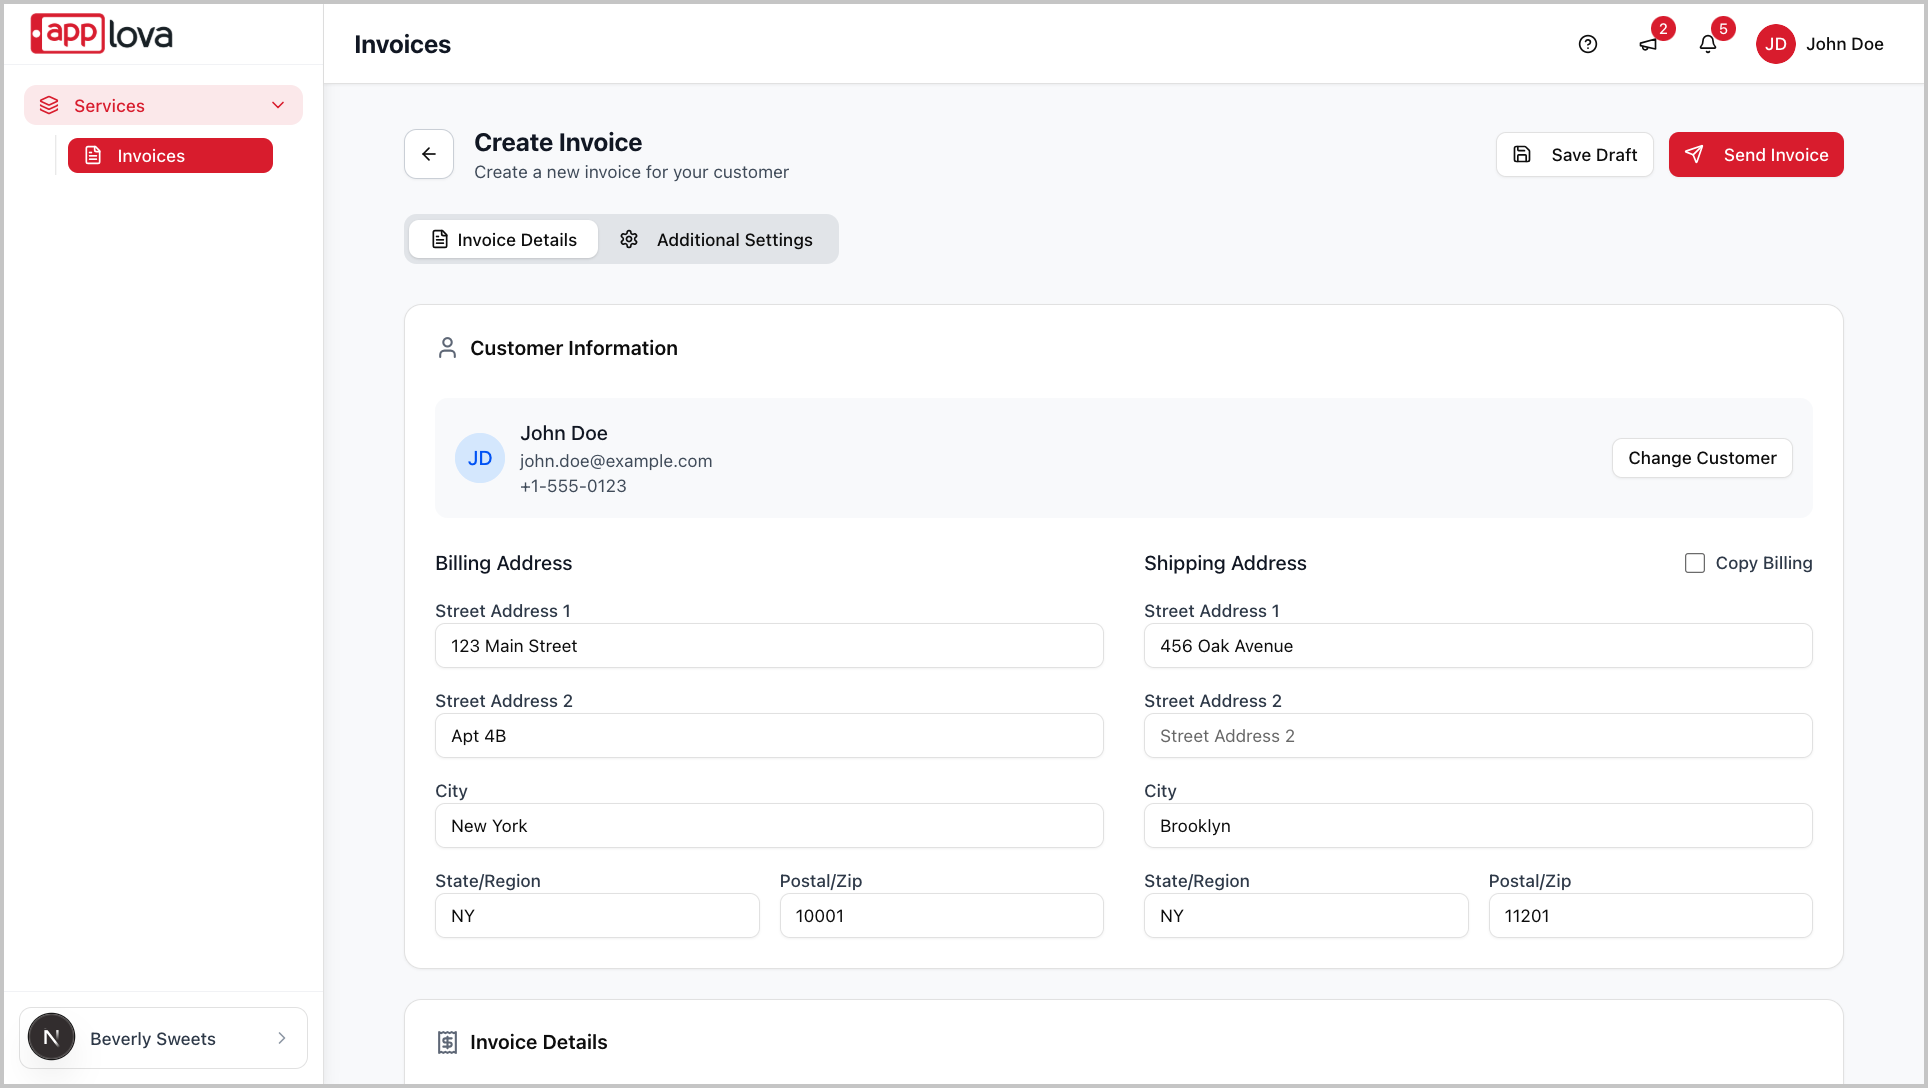Screen dimensions: 1928x1088
Task: Select the Invoice Details tab
Action: point(504,240)
